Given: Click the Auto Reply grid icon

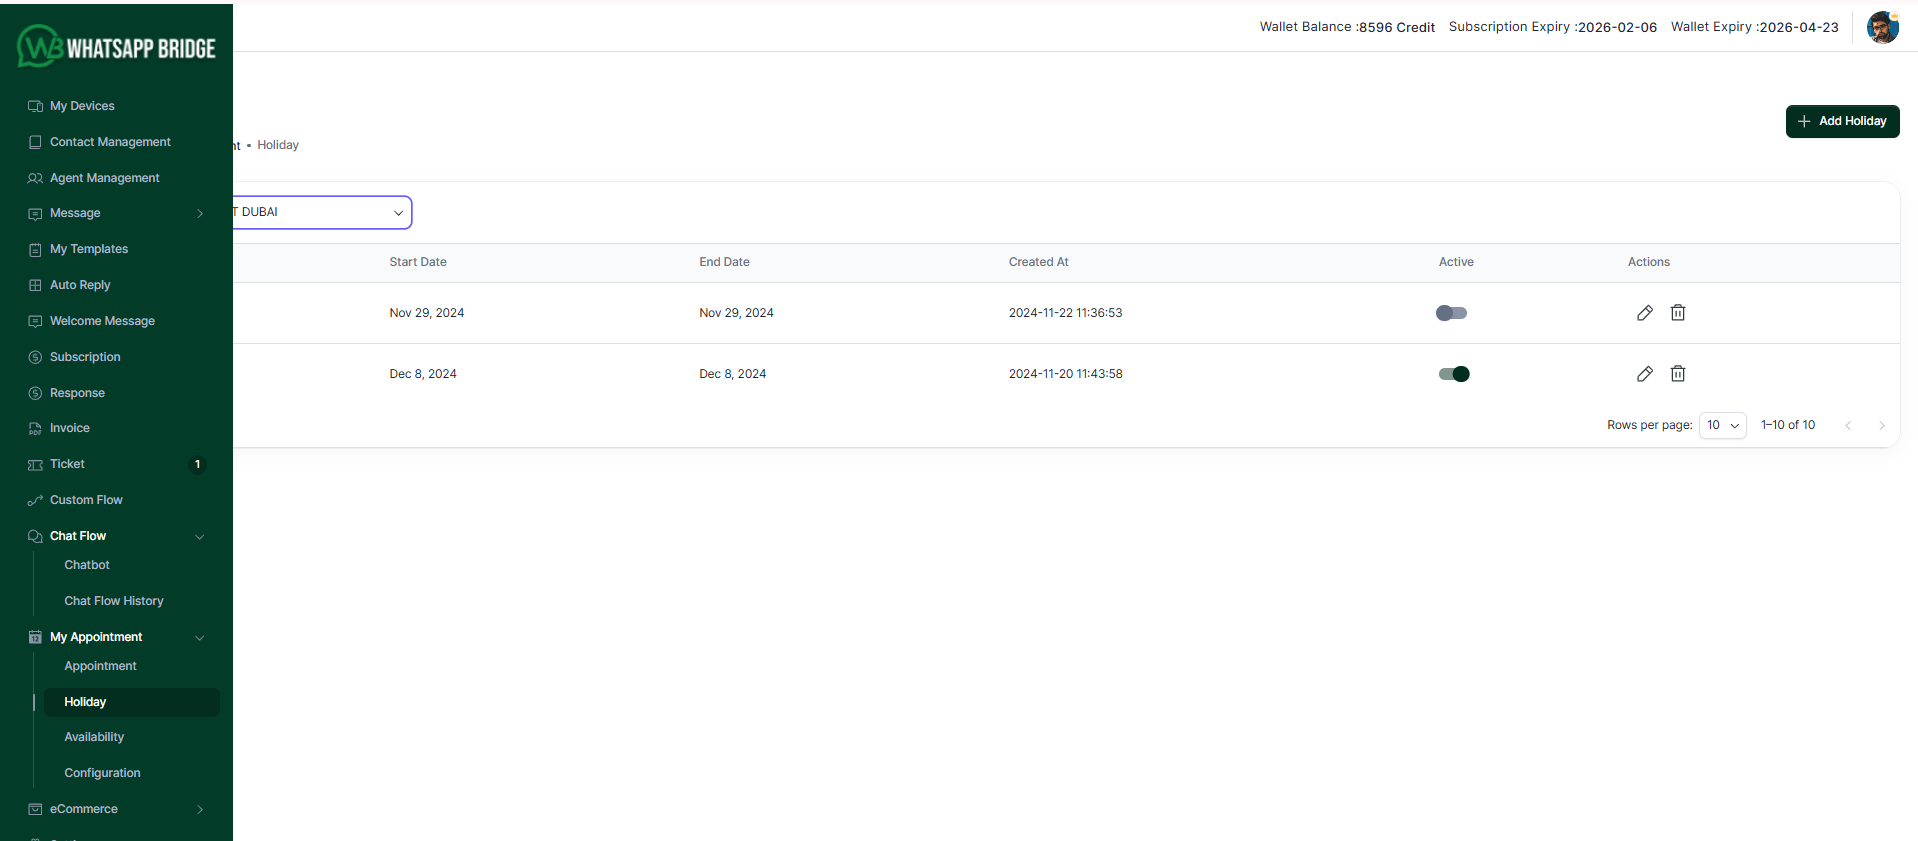Looking at the screenshot, I should (35, 285).
